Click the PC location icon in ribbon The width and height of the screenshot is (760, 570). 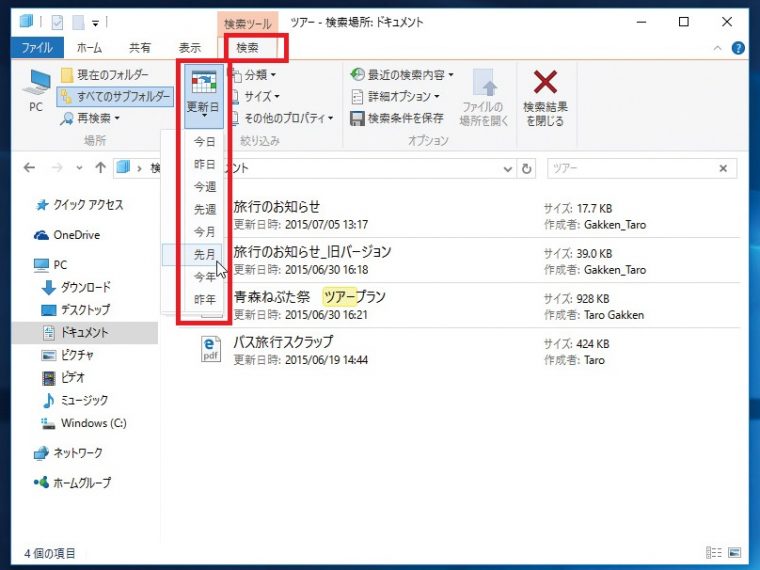tap(36, 91)
